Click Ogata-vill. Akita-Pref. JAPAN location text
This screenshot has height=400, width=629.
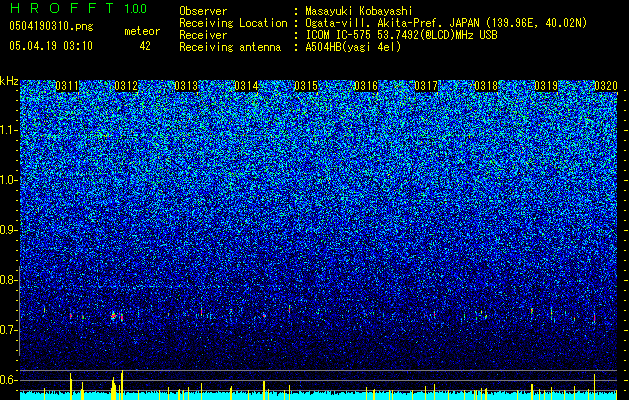click(446, 23)
